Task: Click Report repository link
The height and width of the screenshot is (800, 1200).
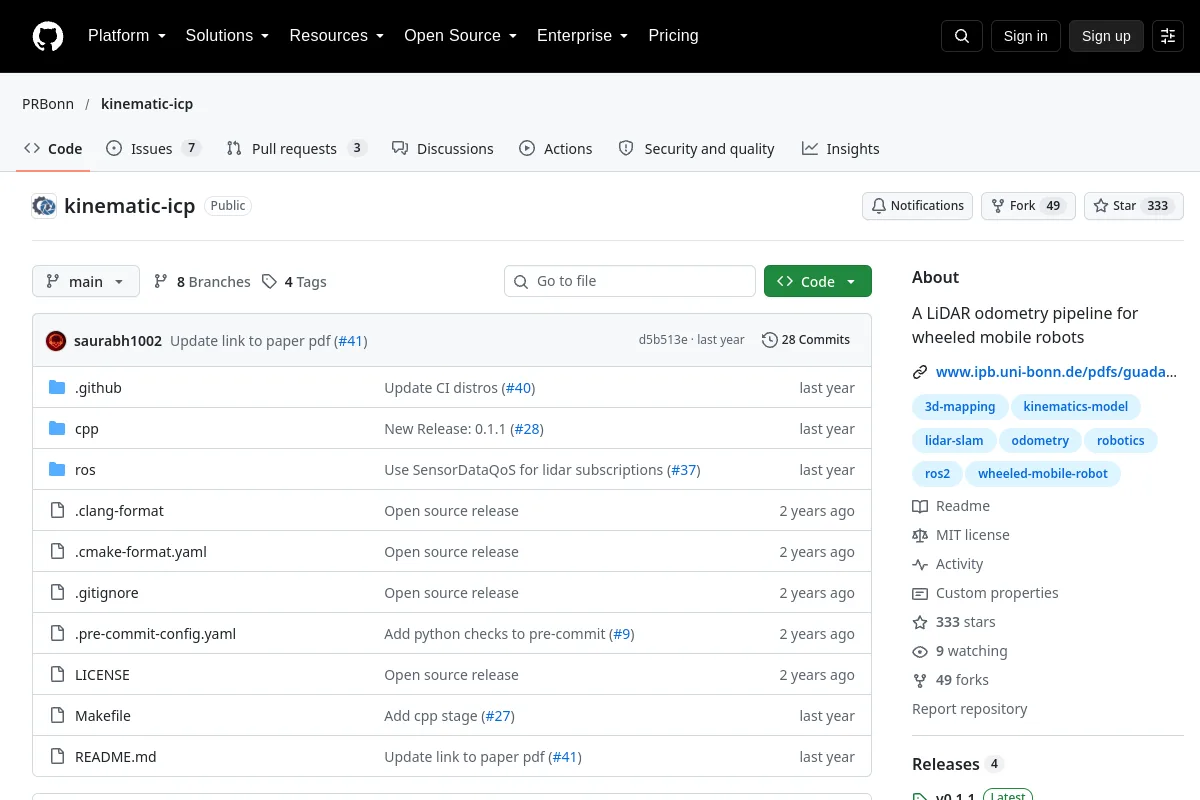Action: (970, 709)
